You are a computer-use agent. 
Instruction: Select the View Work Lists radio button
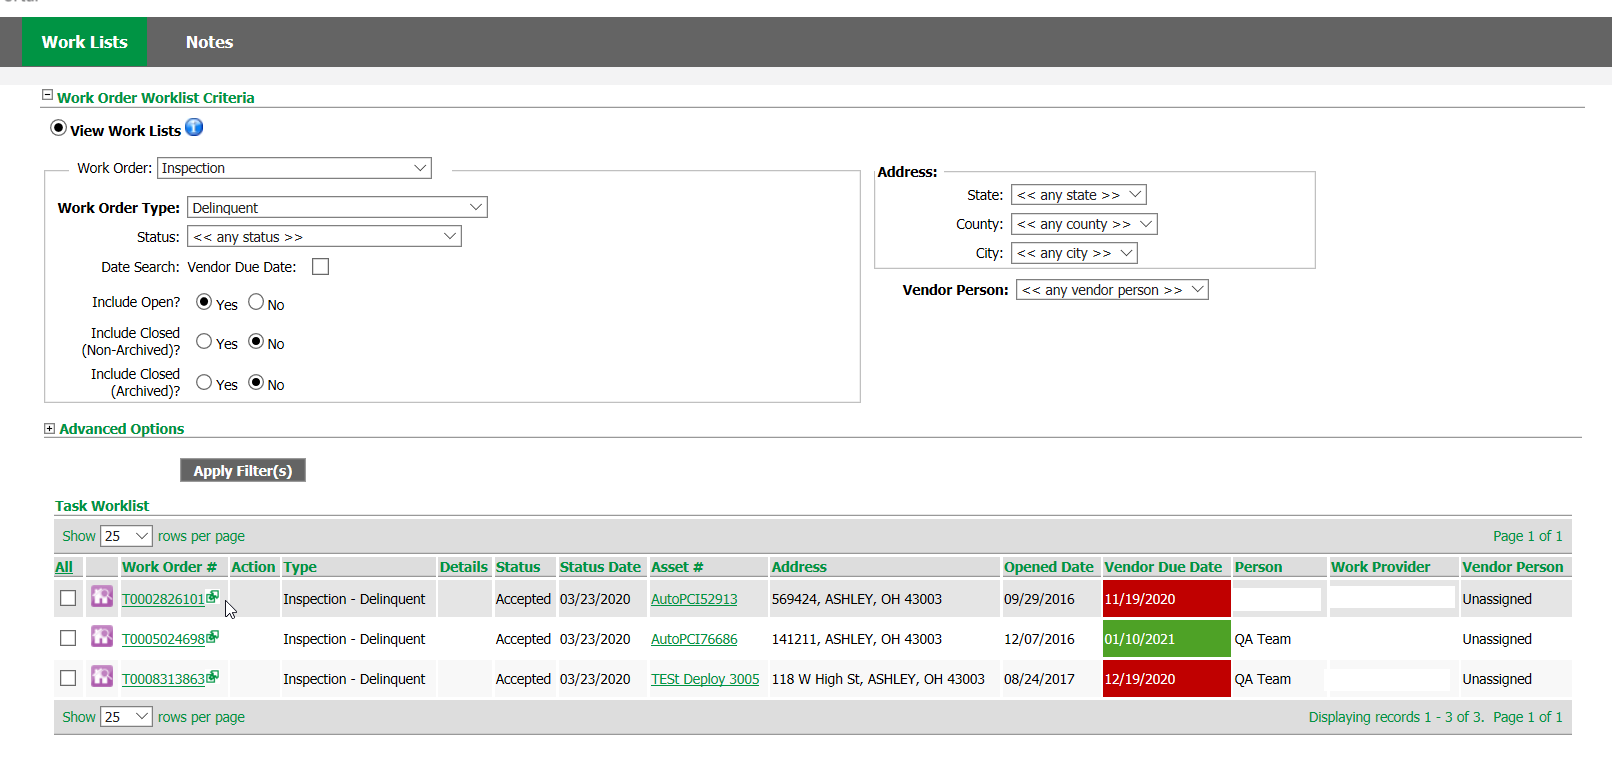[58, 128]
